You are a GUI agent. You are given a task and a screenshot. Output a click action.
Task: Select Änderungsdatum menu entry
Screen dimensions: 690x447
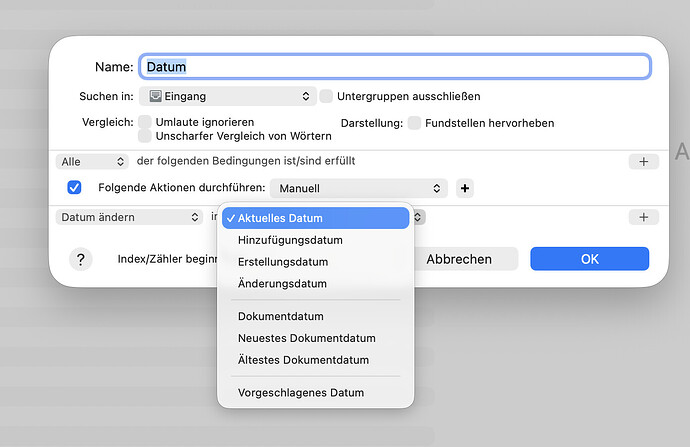point(316,284)
